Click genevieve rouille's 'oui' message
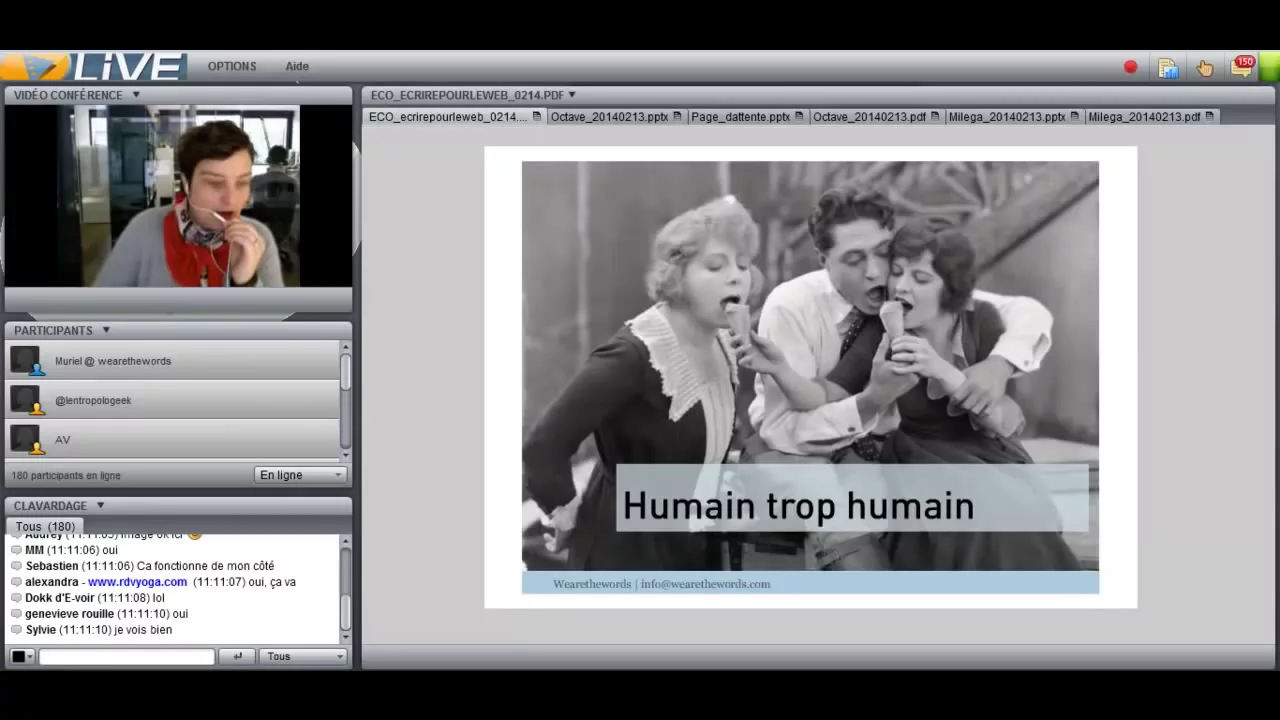The width and height of the screenshot is (1280, 720). (x=180, y=614)
